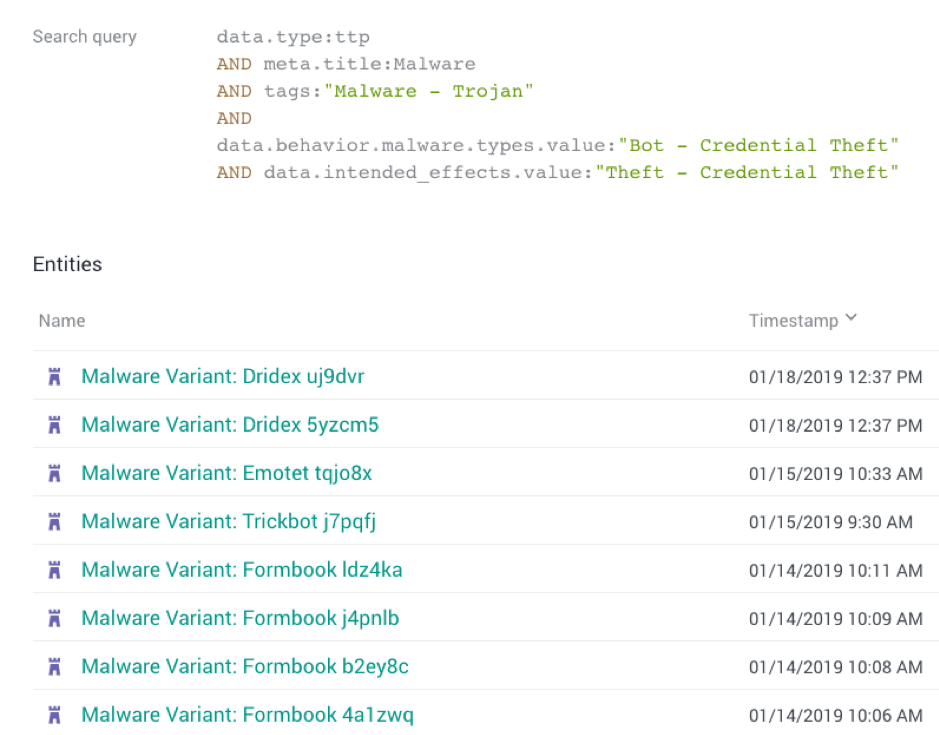This screenshot has width=939, height=735.
Task: Click the "Theft – Credential Theft" query value
Action: pos(747,173)
